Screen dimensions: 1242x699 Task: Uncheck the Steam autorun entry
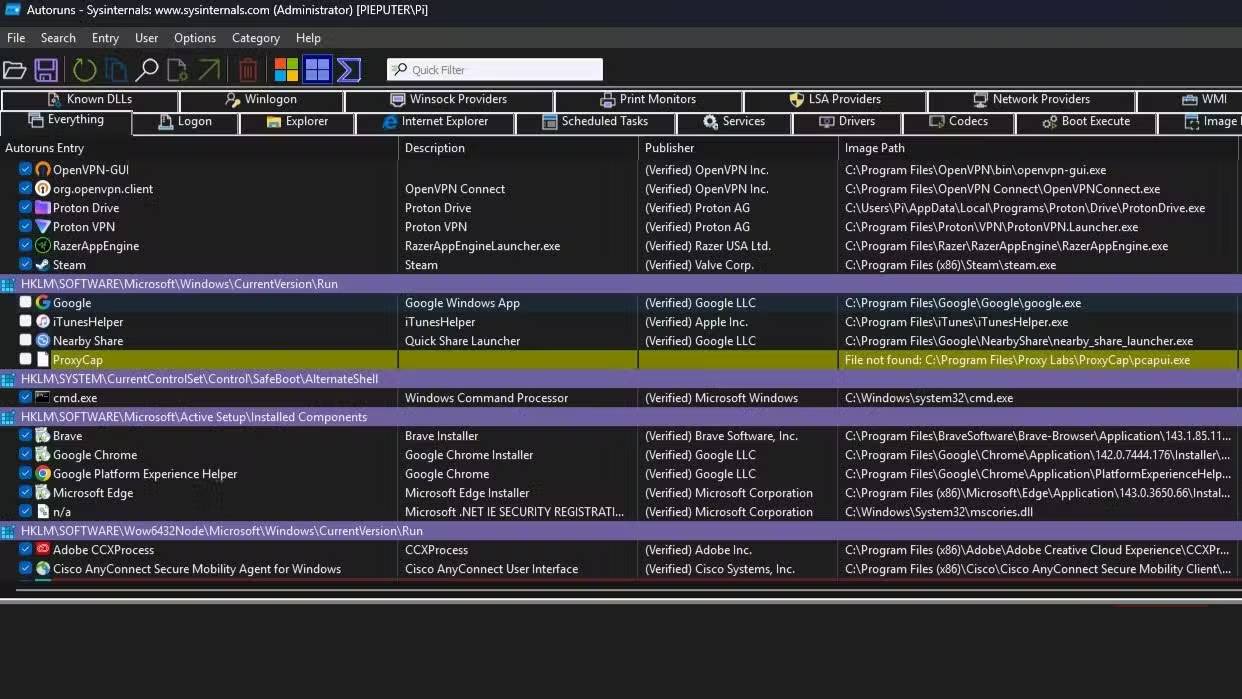[x=26, y=265]
